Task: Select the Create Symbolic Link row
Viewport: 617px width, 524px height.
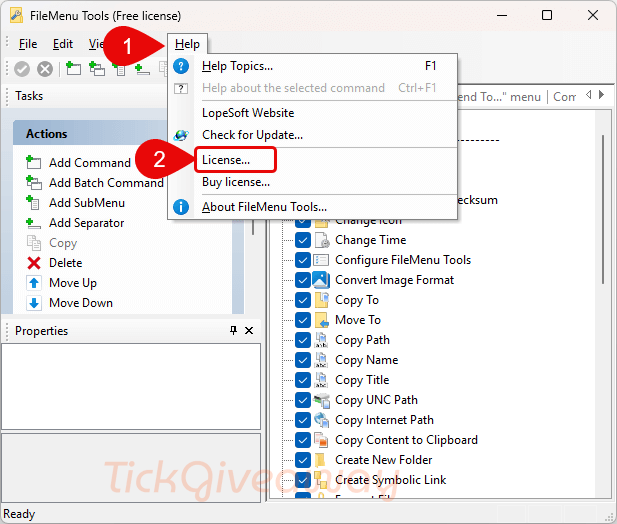Action: click(x=390, y=480)
